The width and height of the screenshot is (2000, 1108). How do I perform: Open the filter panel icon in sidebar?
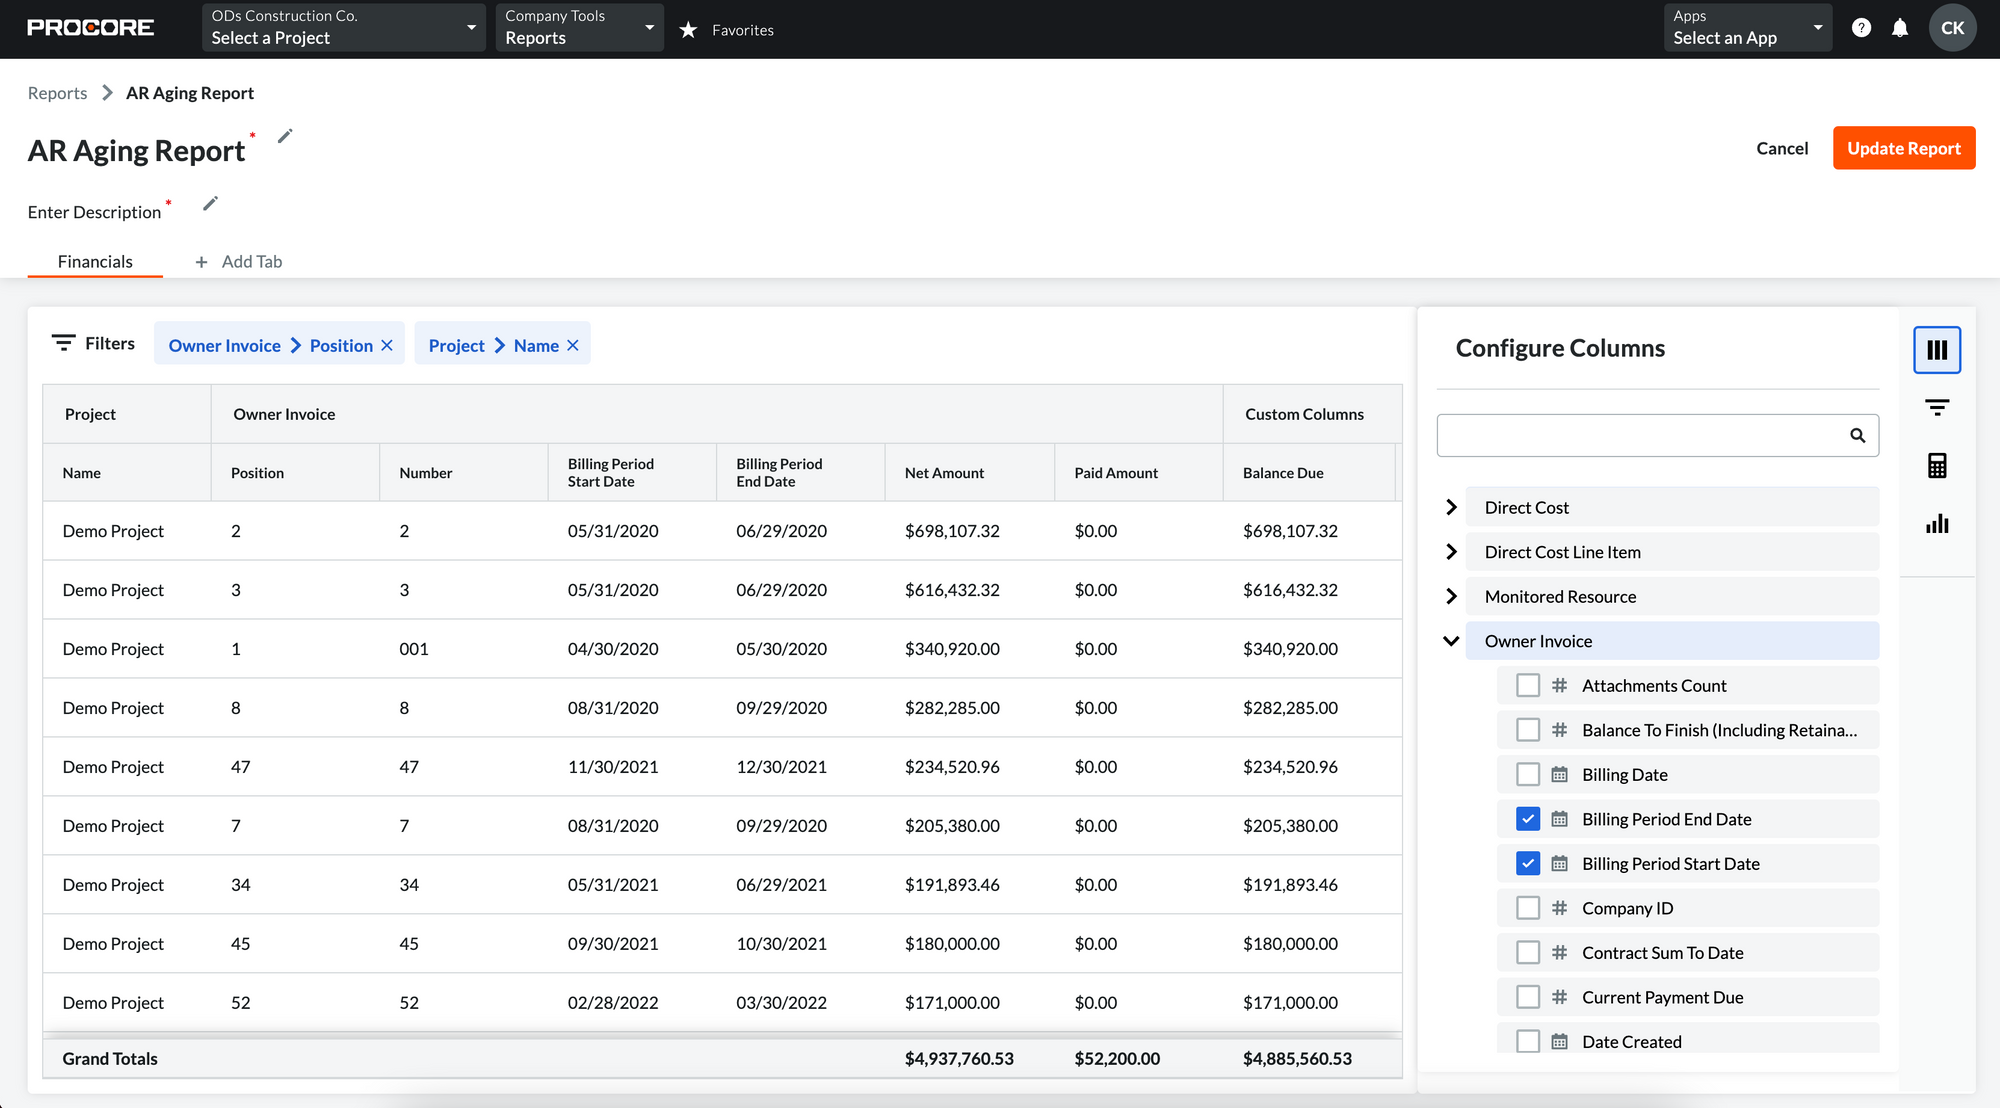[x=1937, y=408]
